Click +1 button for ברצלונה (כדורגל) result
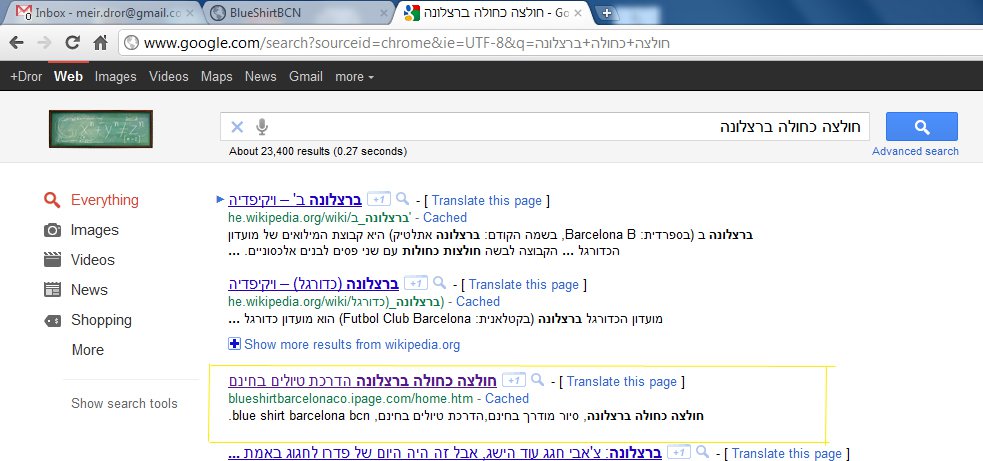The height and width of the screenshot is (461, 983). click(x=416, y=283)
